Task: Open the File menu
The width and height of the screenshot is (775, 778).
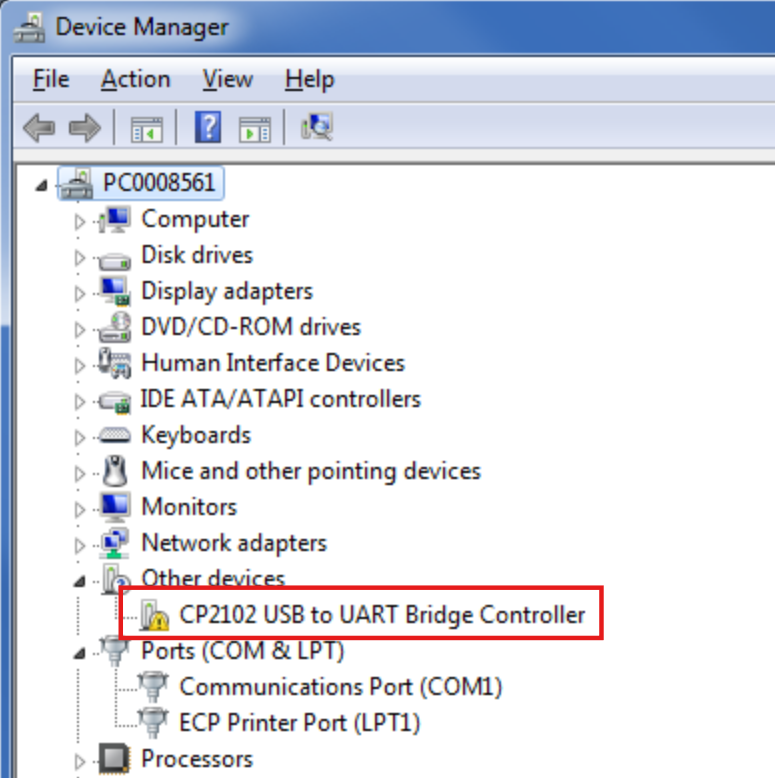Action: [51, 79]
